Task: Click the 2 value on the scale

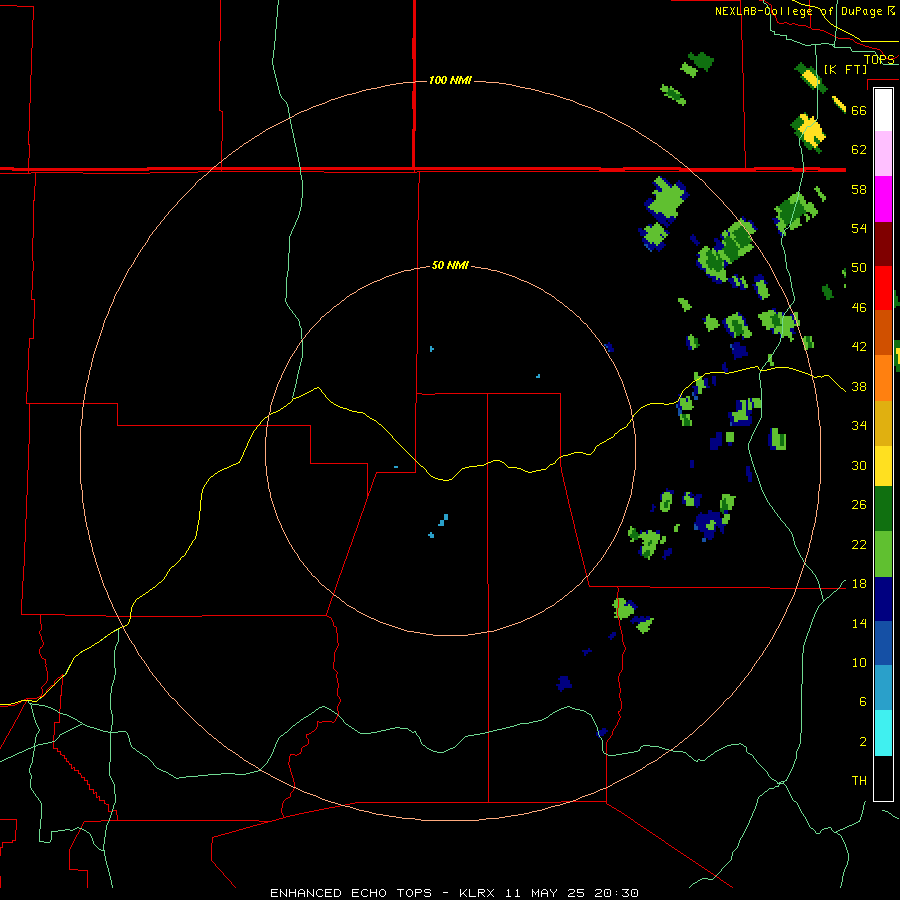Action: 862,742
